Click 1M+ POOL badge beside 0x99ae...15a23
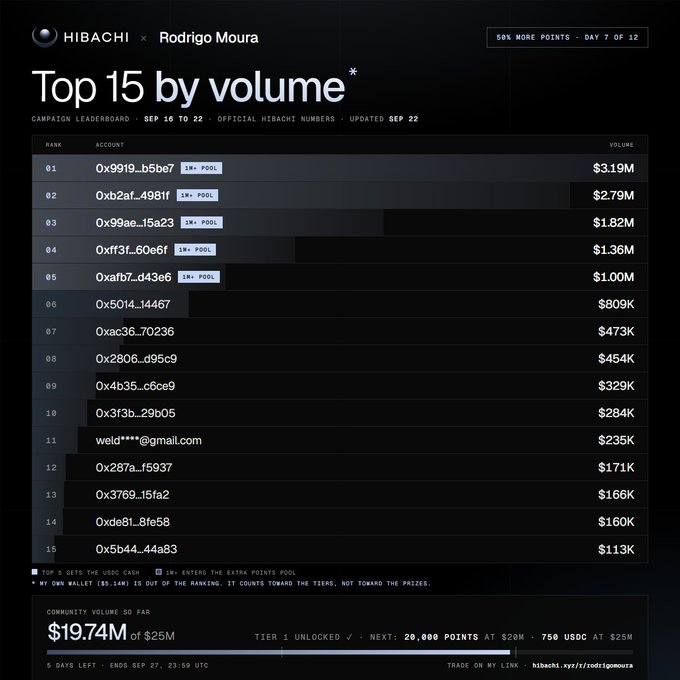680x680 pixels. tap(202, 223)
